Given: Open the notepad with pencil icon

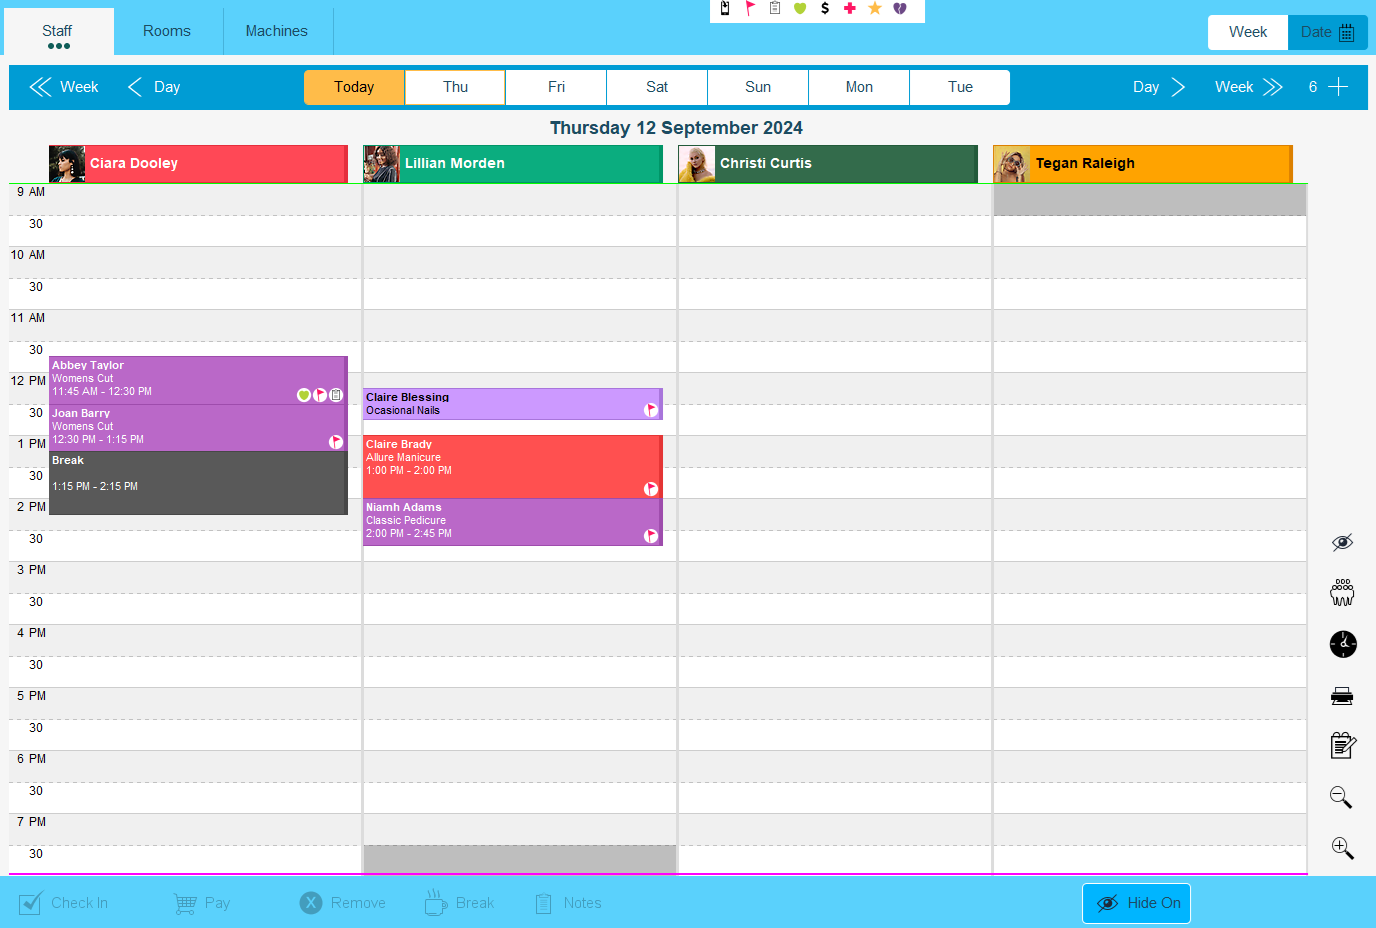Looking at the screenshot, I should tap(1343, 745).
